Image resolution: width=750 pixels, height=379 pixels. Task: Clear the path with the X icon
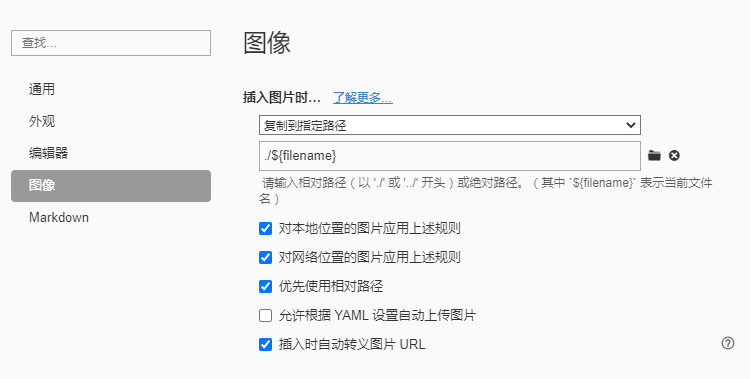[x=674, y=156]
